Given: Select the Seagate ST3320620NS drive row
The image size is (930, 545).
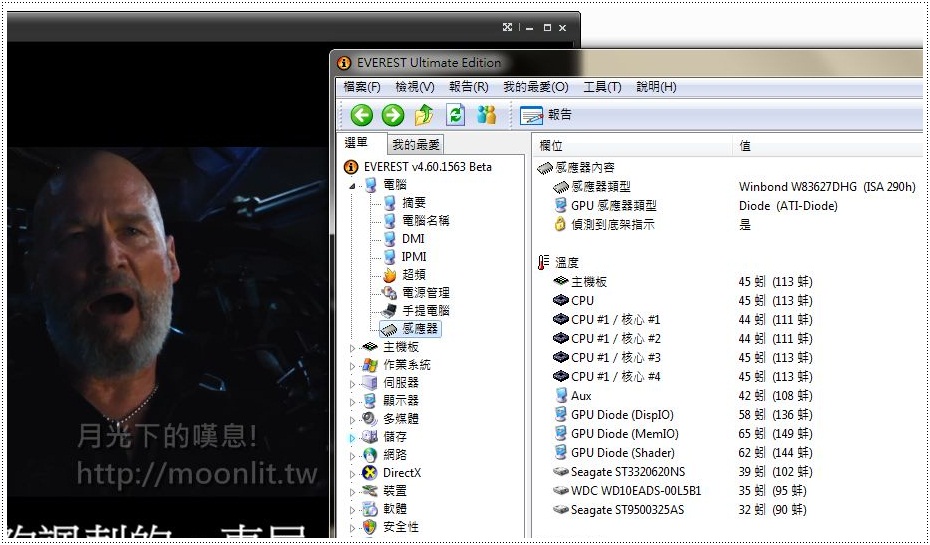Looking at the screenshot, I should [627, 472].
